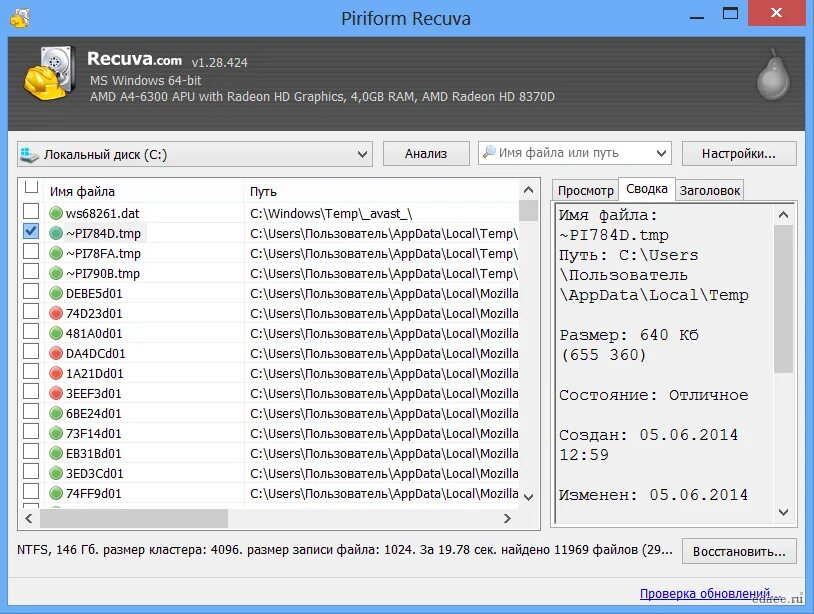Image resolution: width=814 pixels, height=614 pixels.
Task: Select the EB31Bd01 file row name
Action: point(93,454)
